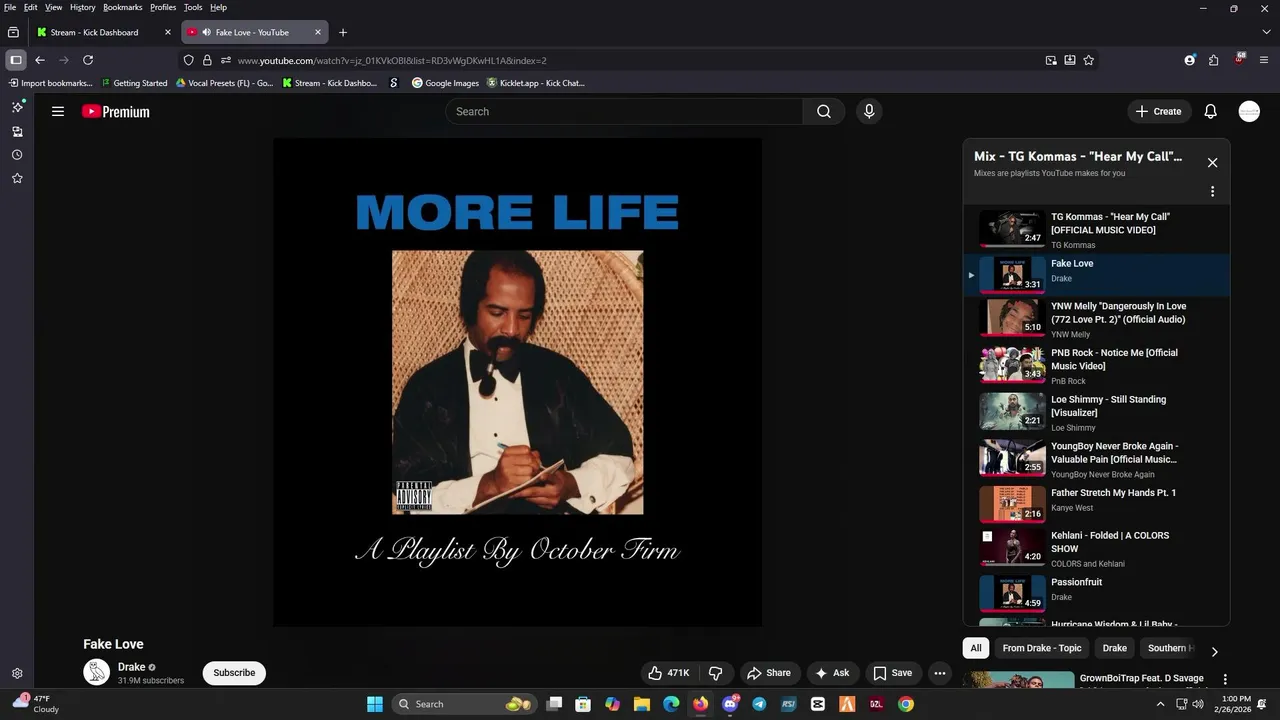Open a new browser tab

(x=342, y=32)
